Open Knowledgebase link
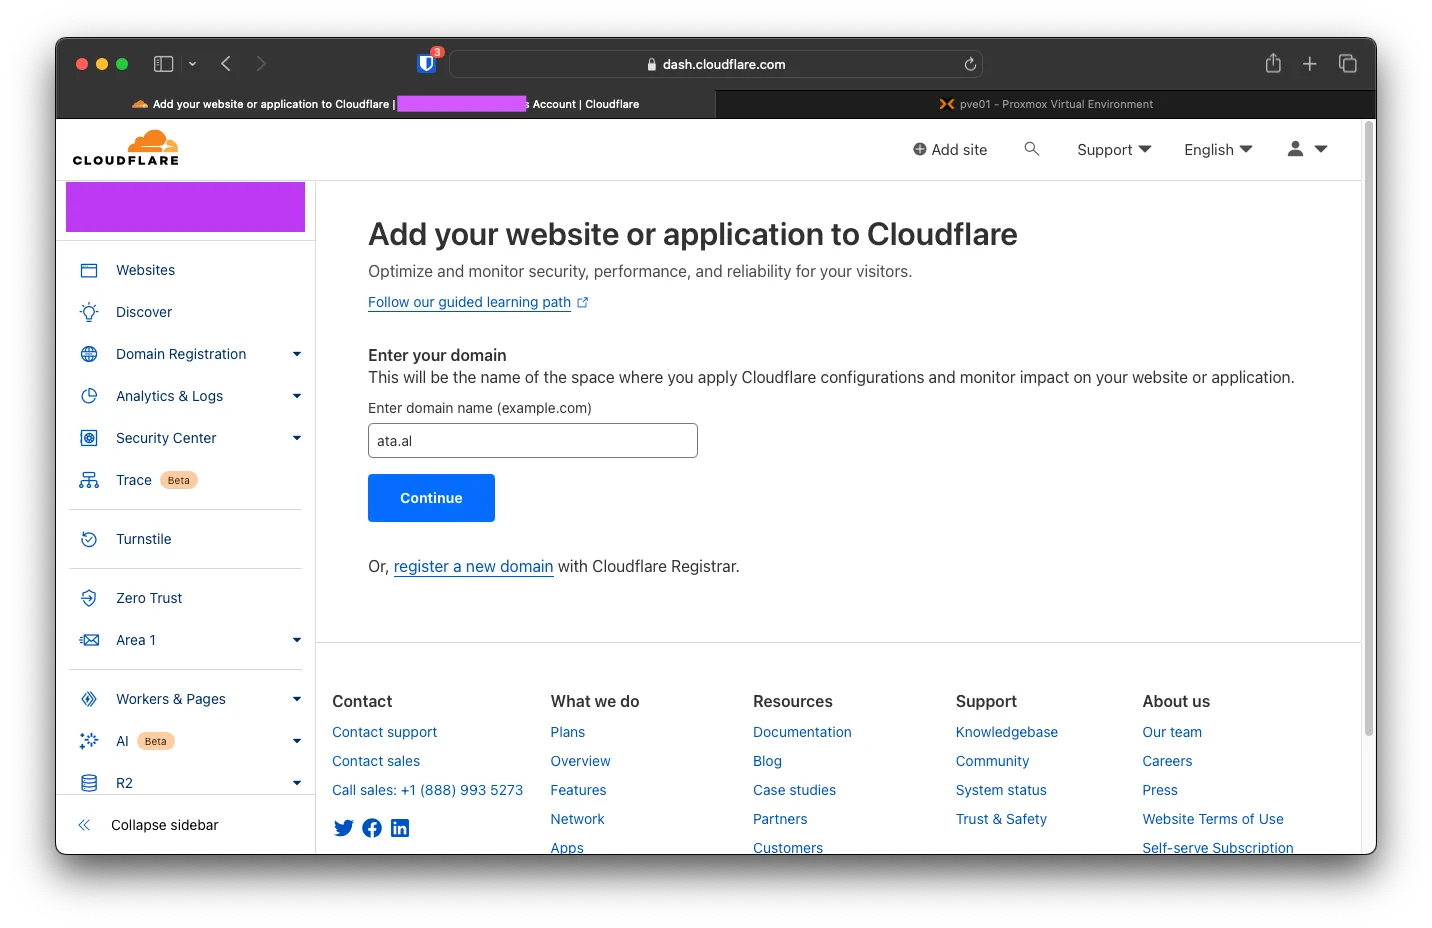This screenshot has height=928, width=1432. [x=1006, y=732]
